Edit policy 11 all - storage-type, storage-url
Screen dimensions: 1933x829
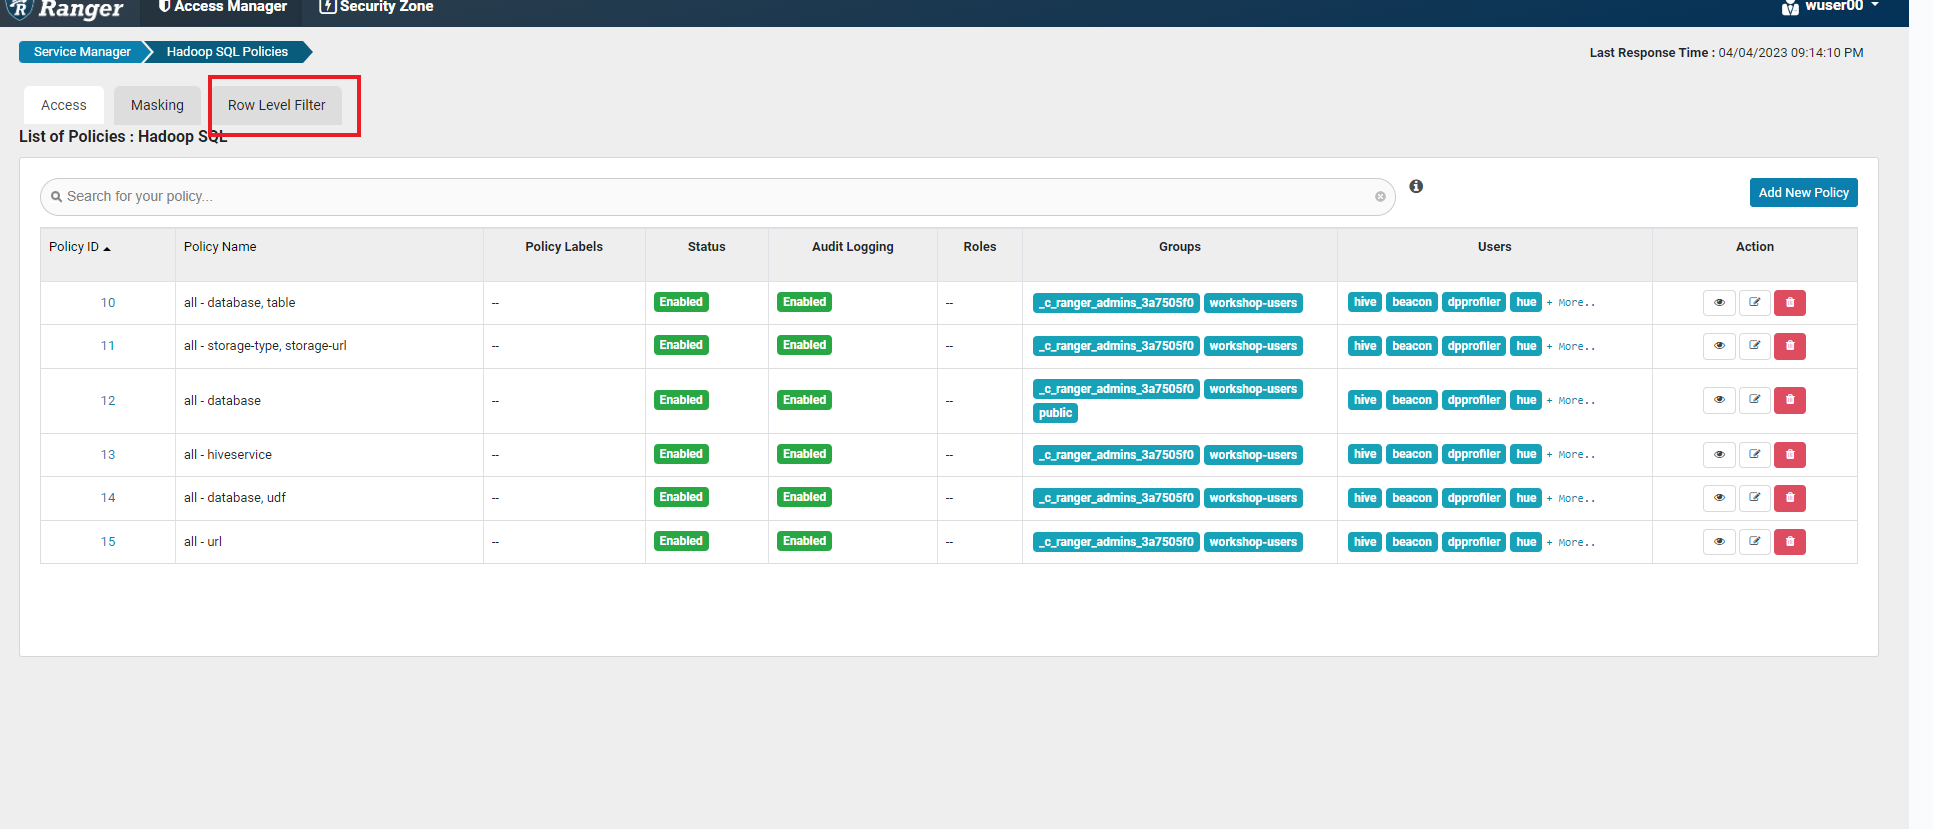pyautogui.click(x=1755, y=346)
